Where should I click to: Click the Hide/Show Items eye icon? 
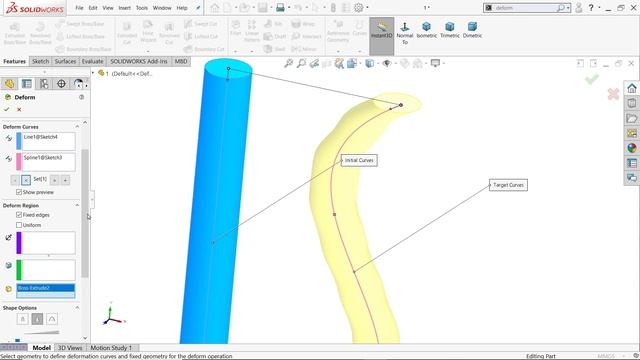click(386, 63)
